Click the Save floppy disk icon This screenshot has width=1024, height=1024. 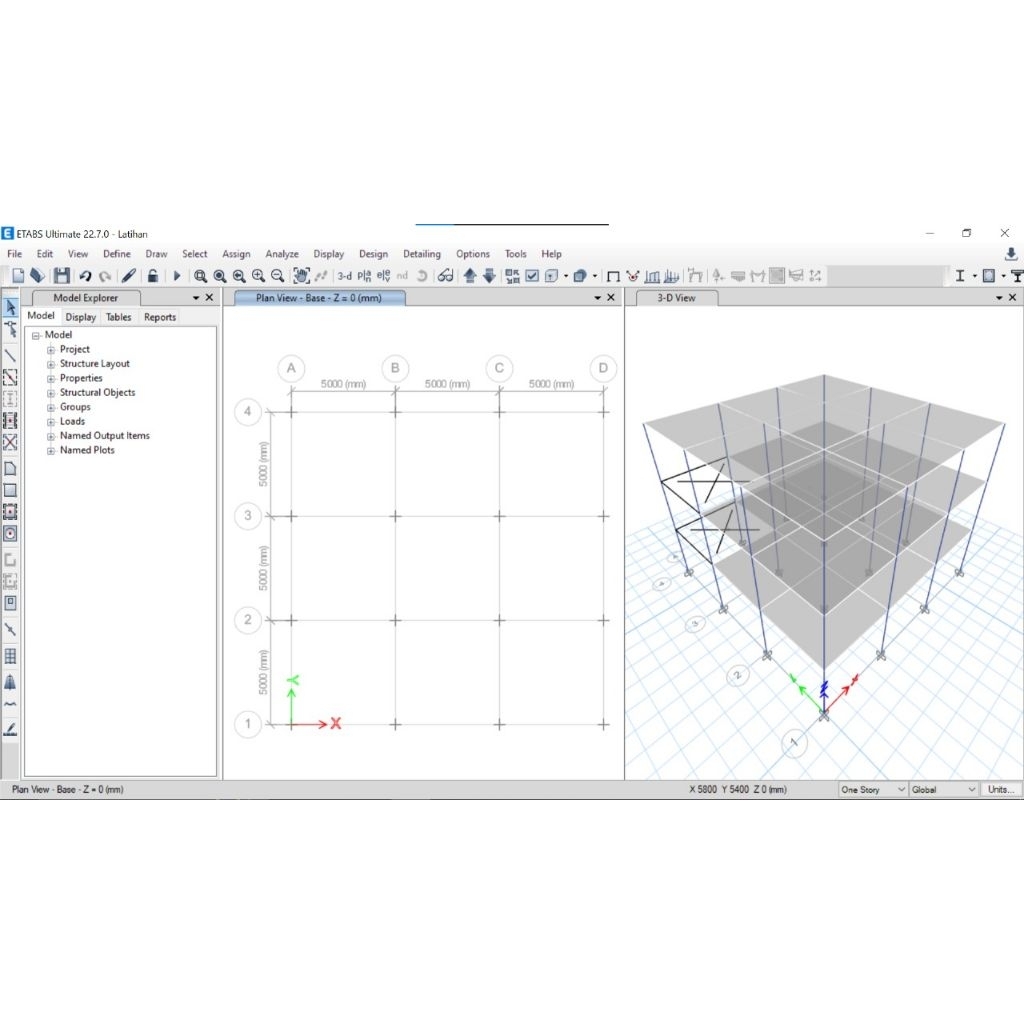click(x=62, y=276)
